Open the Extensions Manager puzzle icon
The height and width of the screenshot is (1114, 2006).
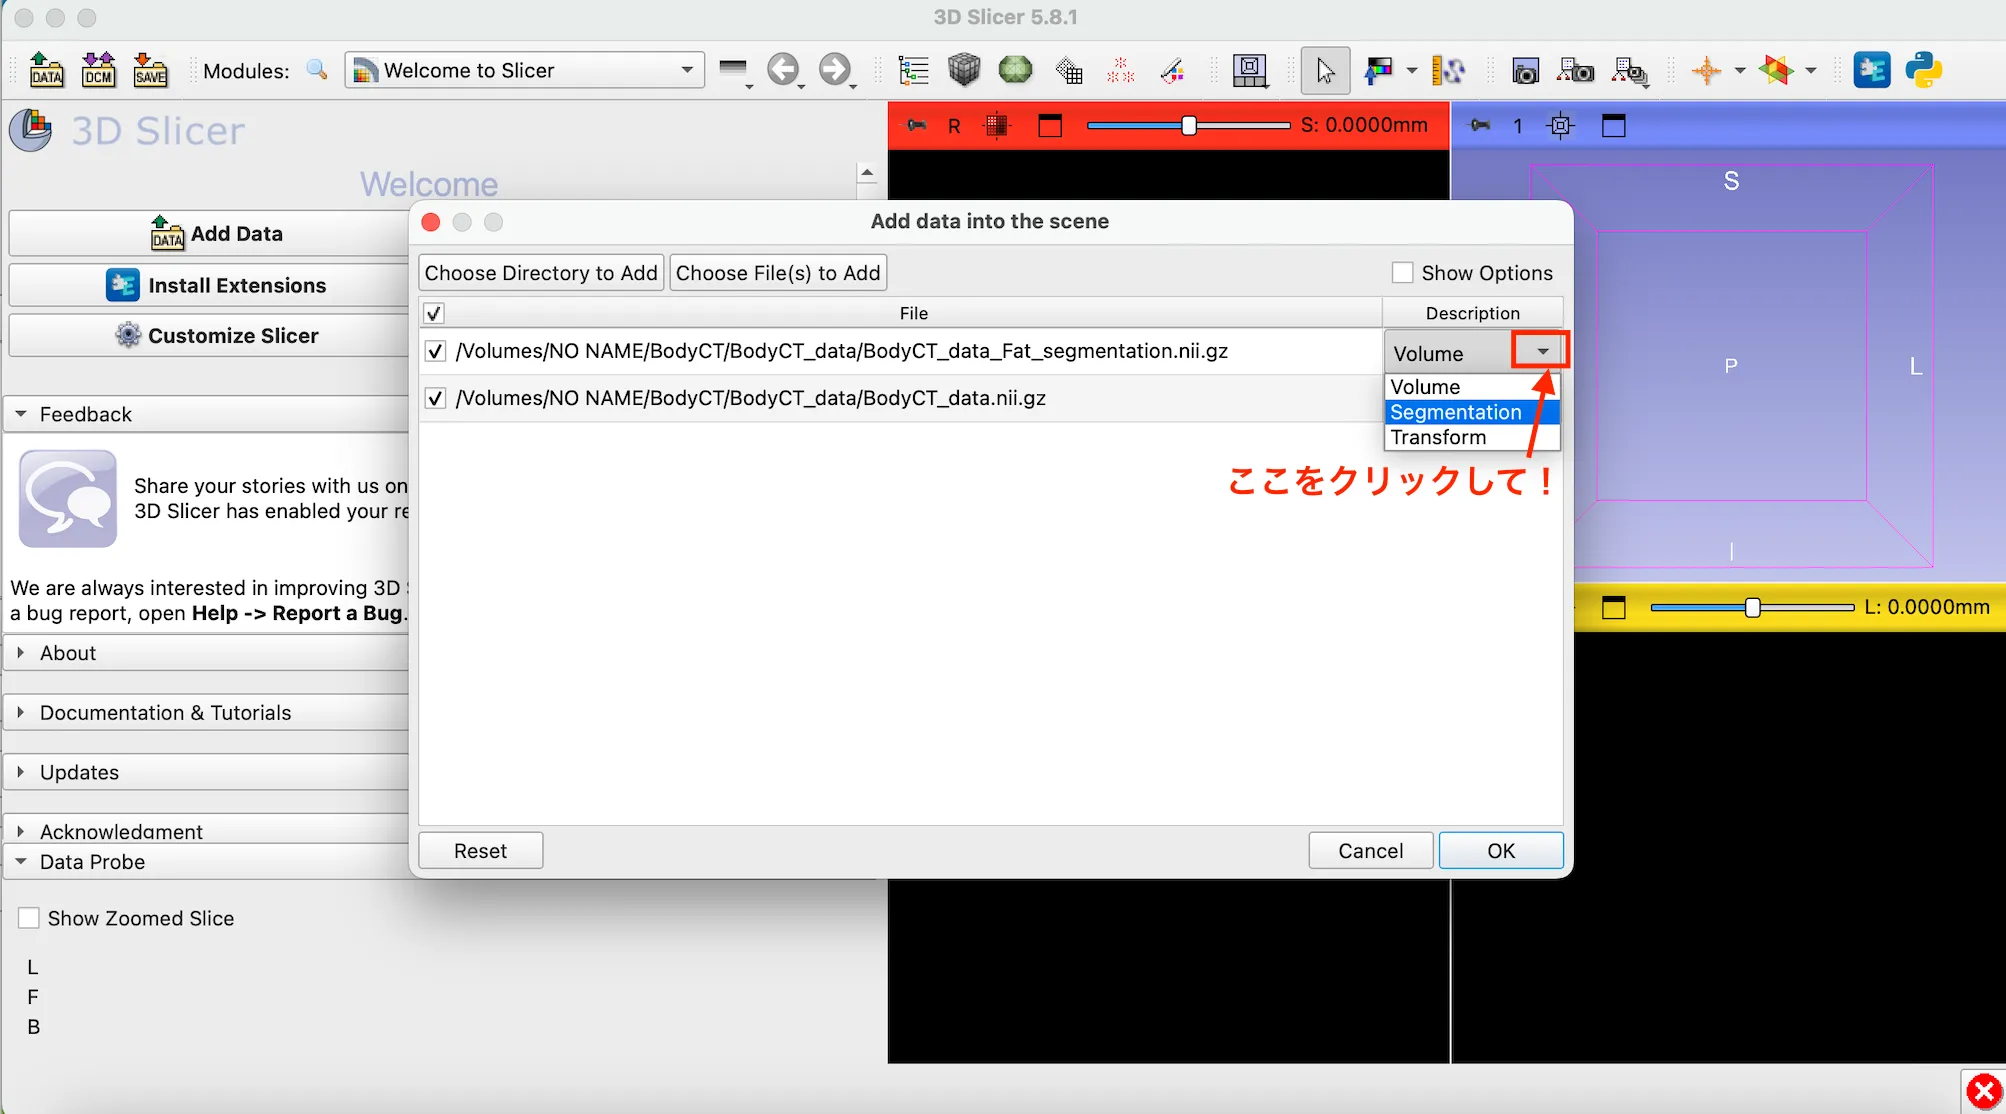[x=1872, y=70]
